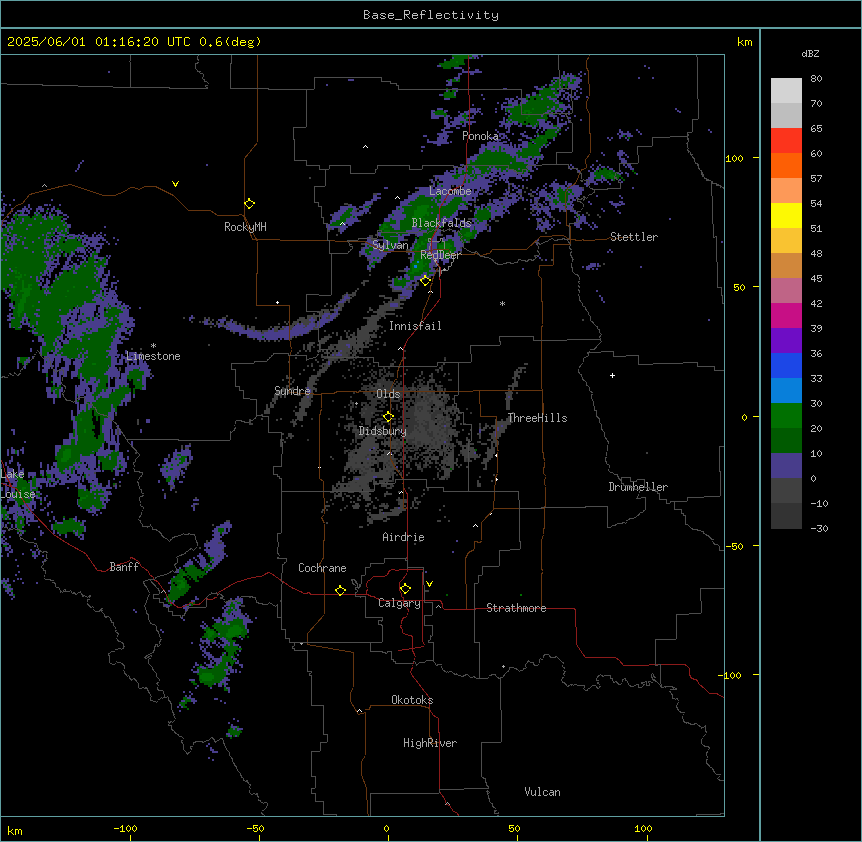This screenshot has width=862, height=842.
Task: Select the magenta 42-39 dBZ legend swatch
Action: pos(786,315)
